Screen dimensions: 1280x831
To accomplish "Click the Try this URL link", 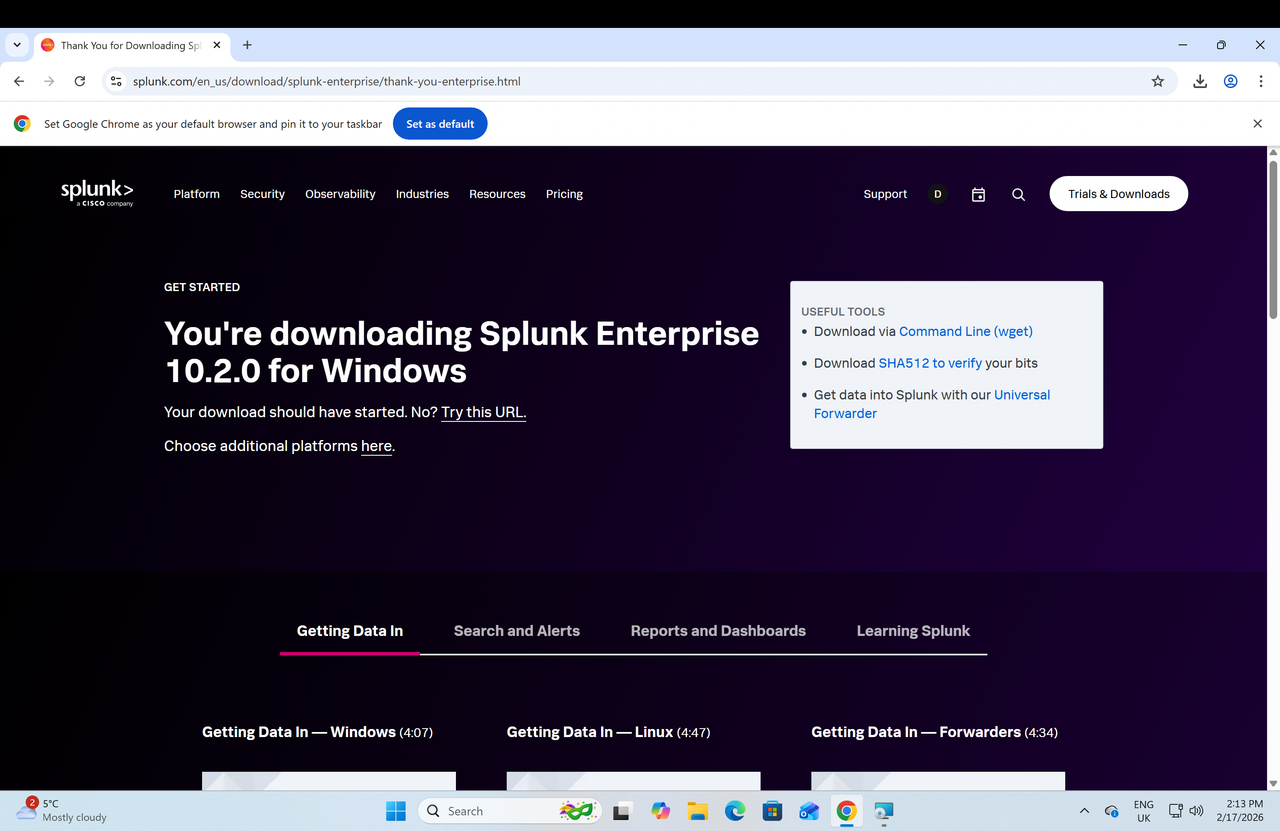I will 483,412.
